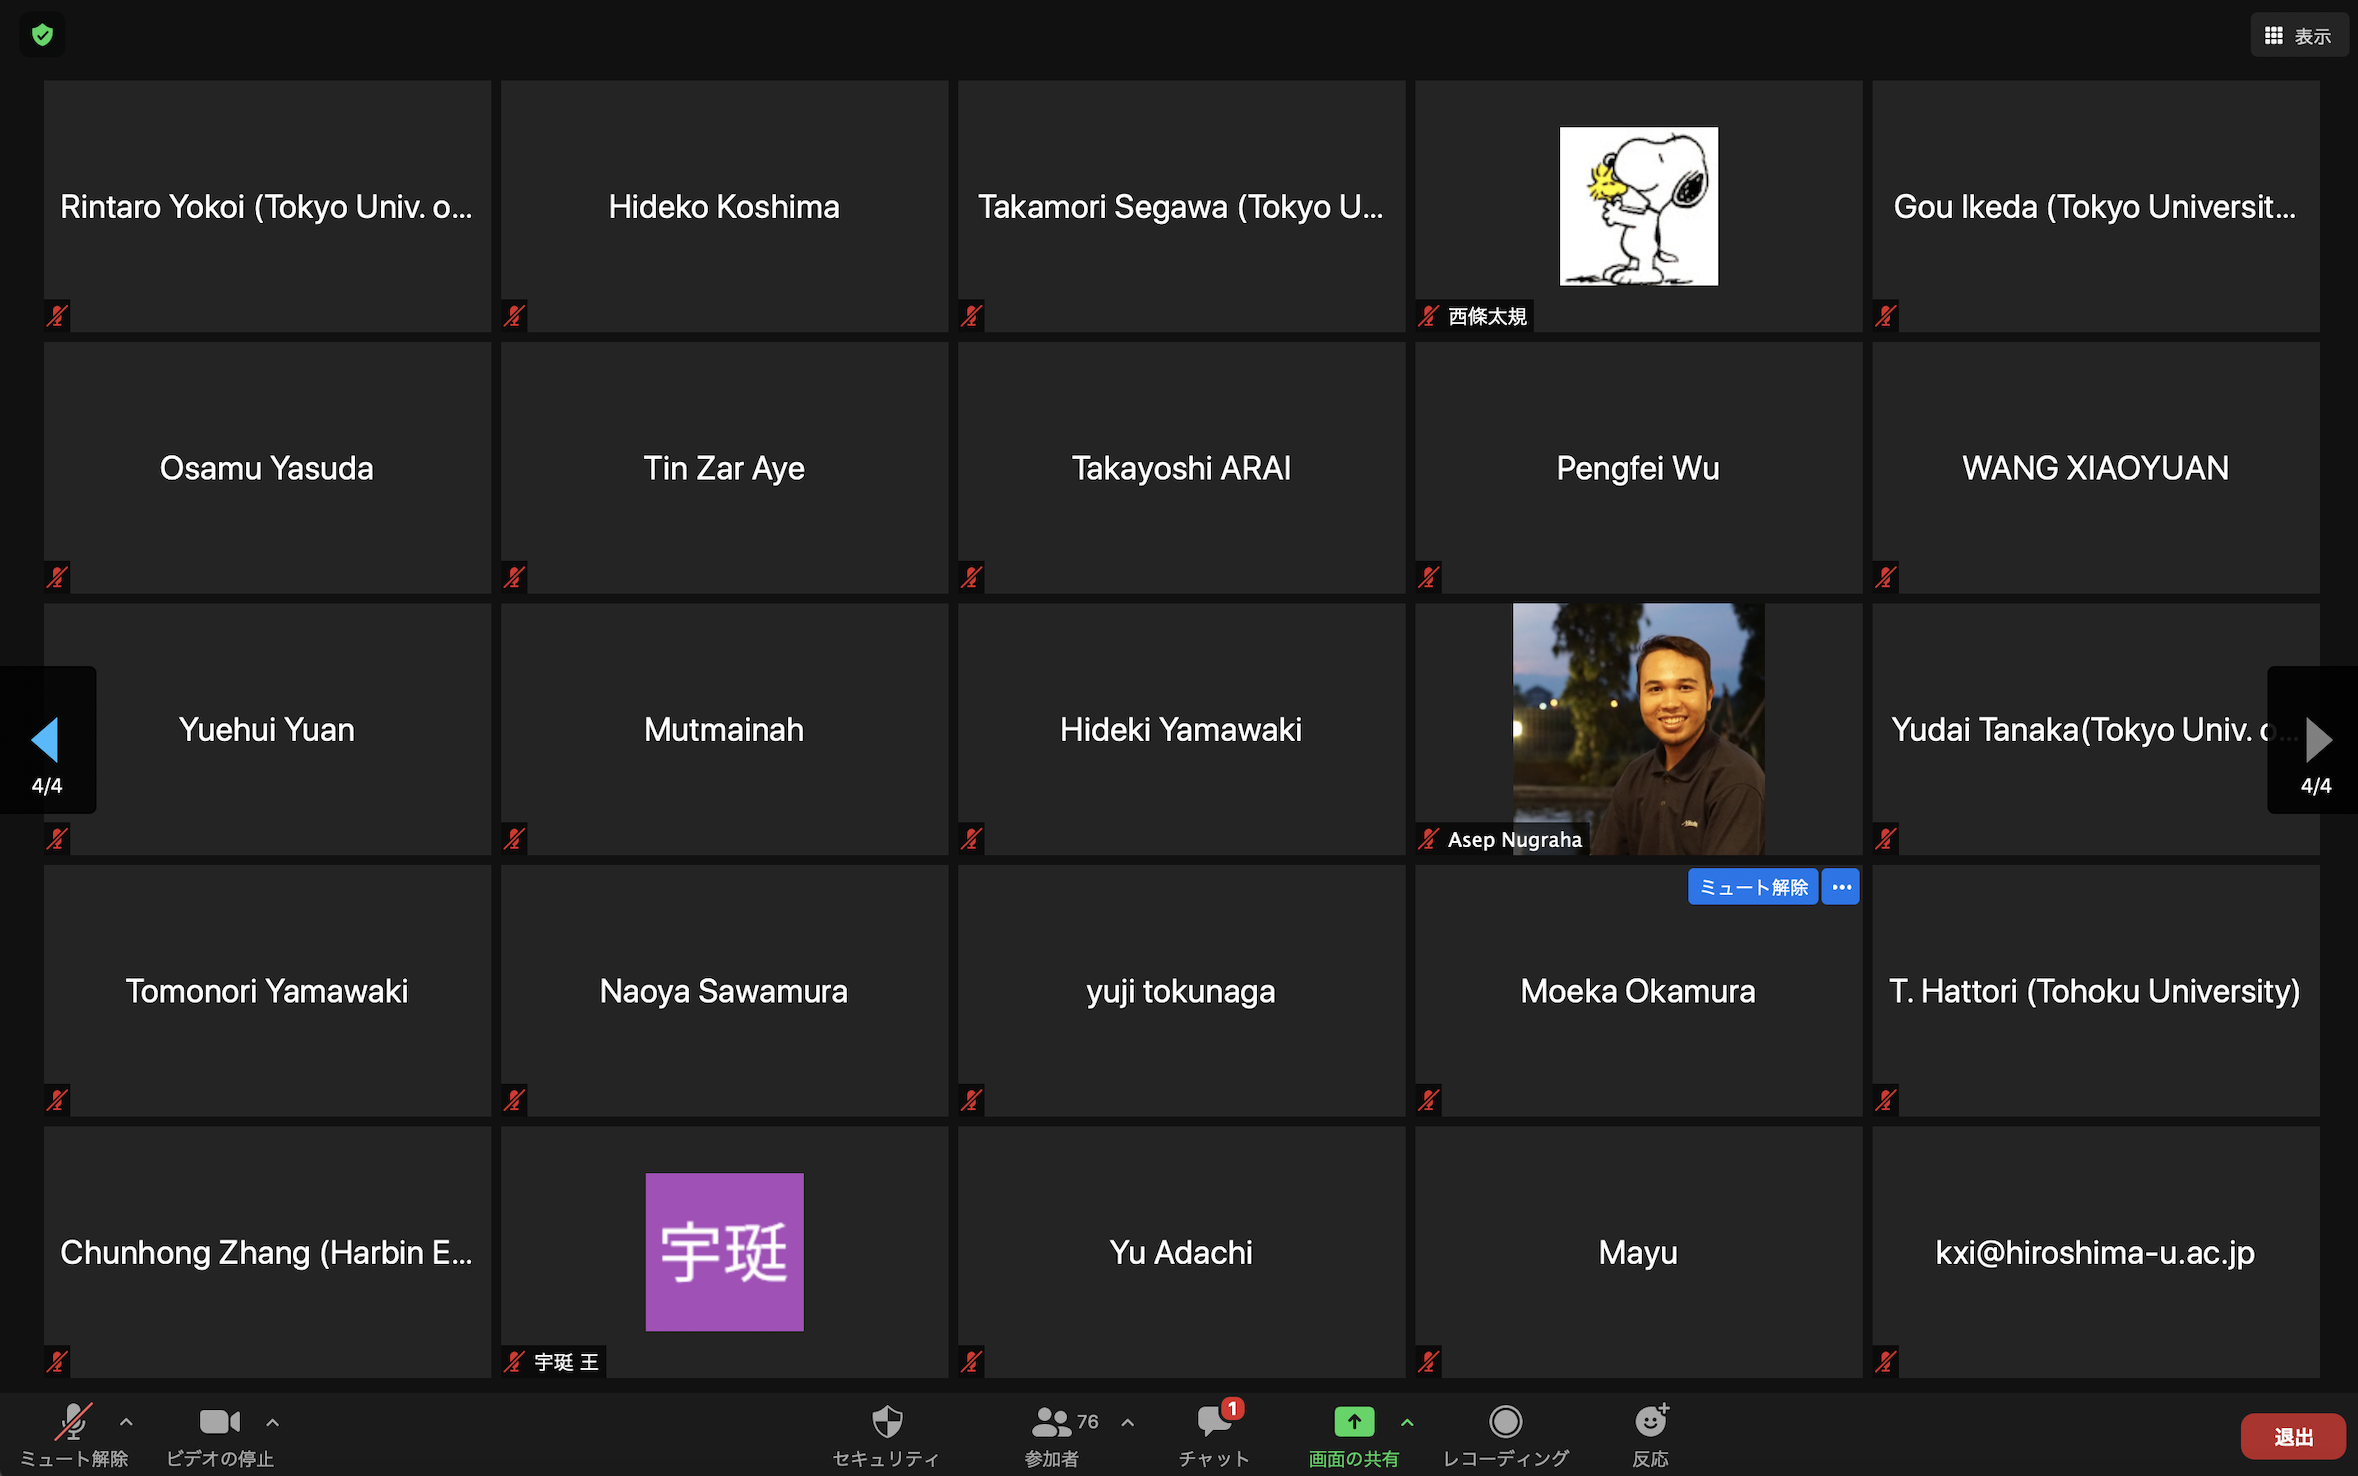The image size is (2358, 1476).
Task: Select purple 宇珽 avatar tile
Action: click(724, 1252)
